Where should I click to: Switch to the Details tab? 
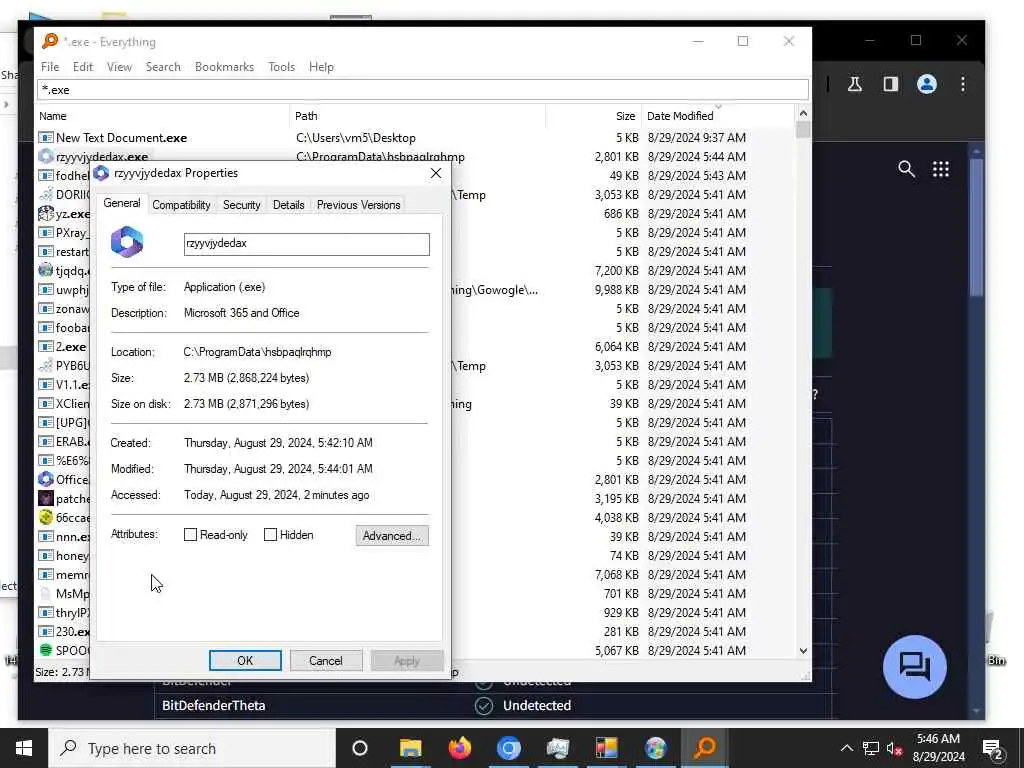[x=289, y=205]
